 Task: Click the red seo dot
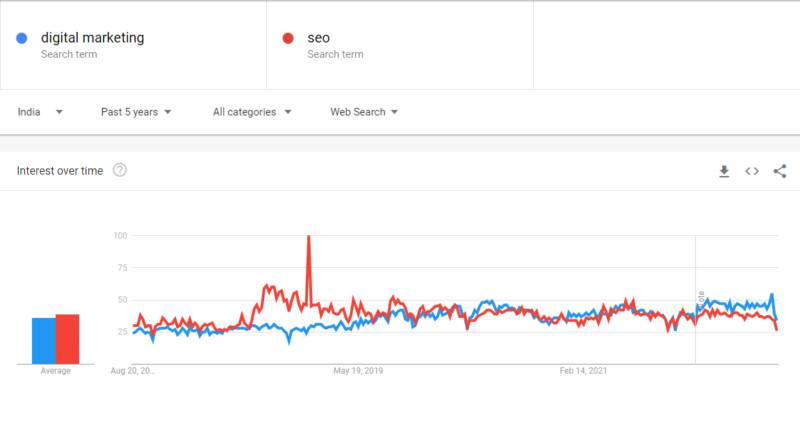(x=288, y=38)
